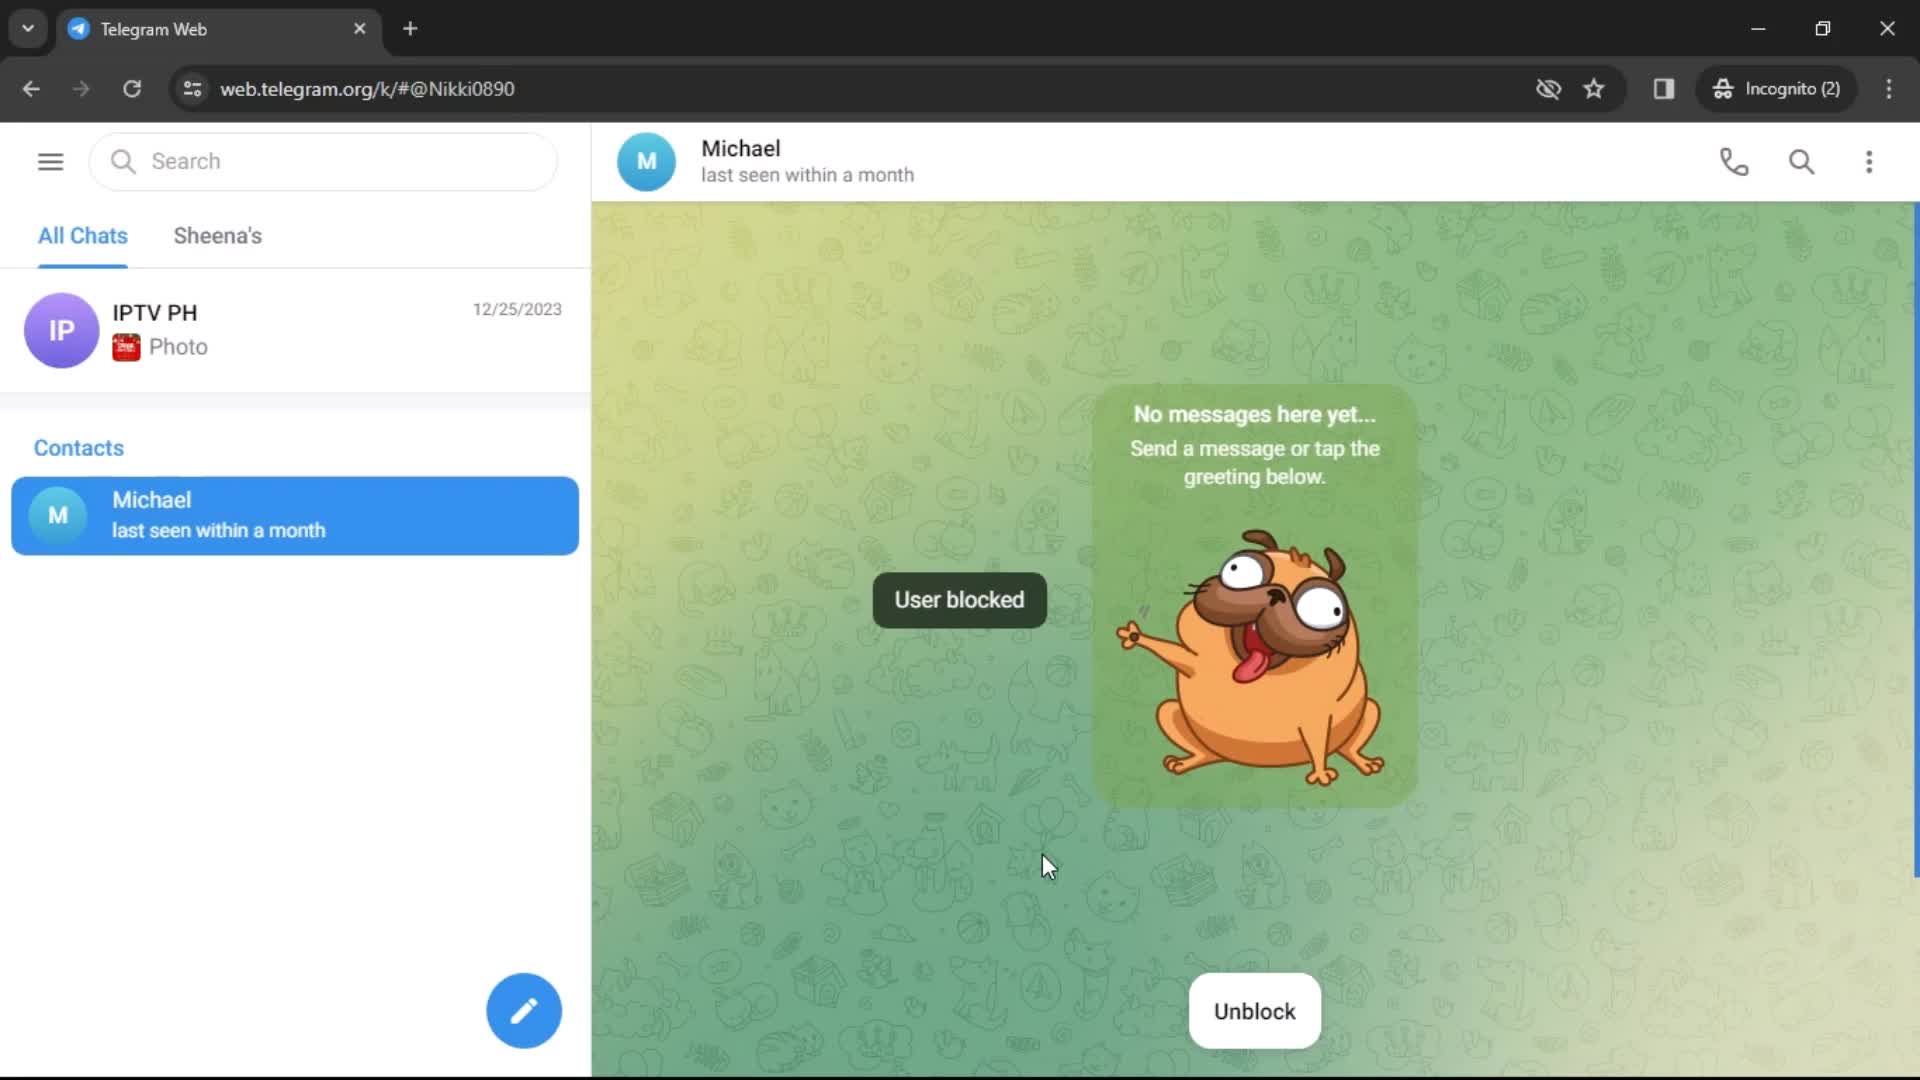
Task: Click the Telegram Web address bar
Action: tap(371, 88)
